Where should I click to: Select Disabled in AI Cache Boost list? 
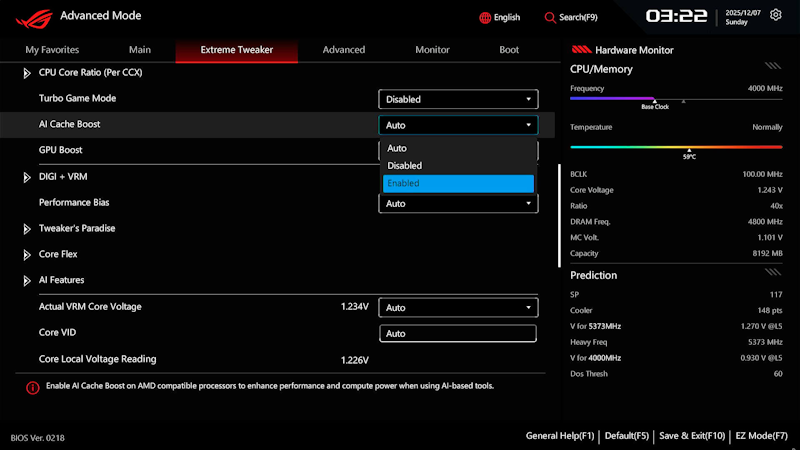458,166
